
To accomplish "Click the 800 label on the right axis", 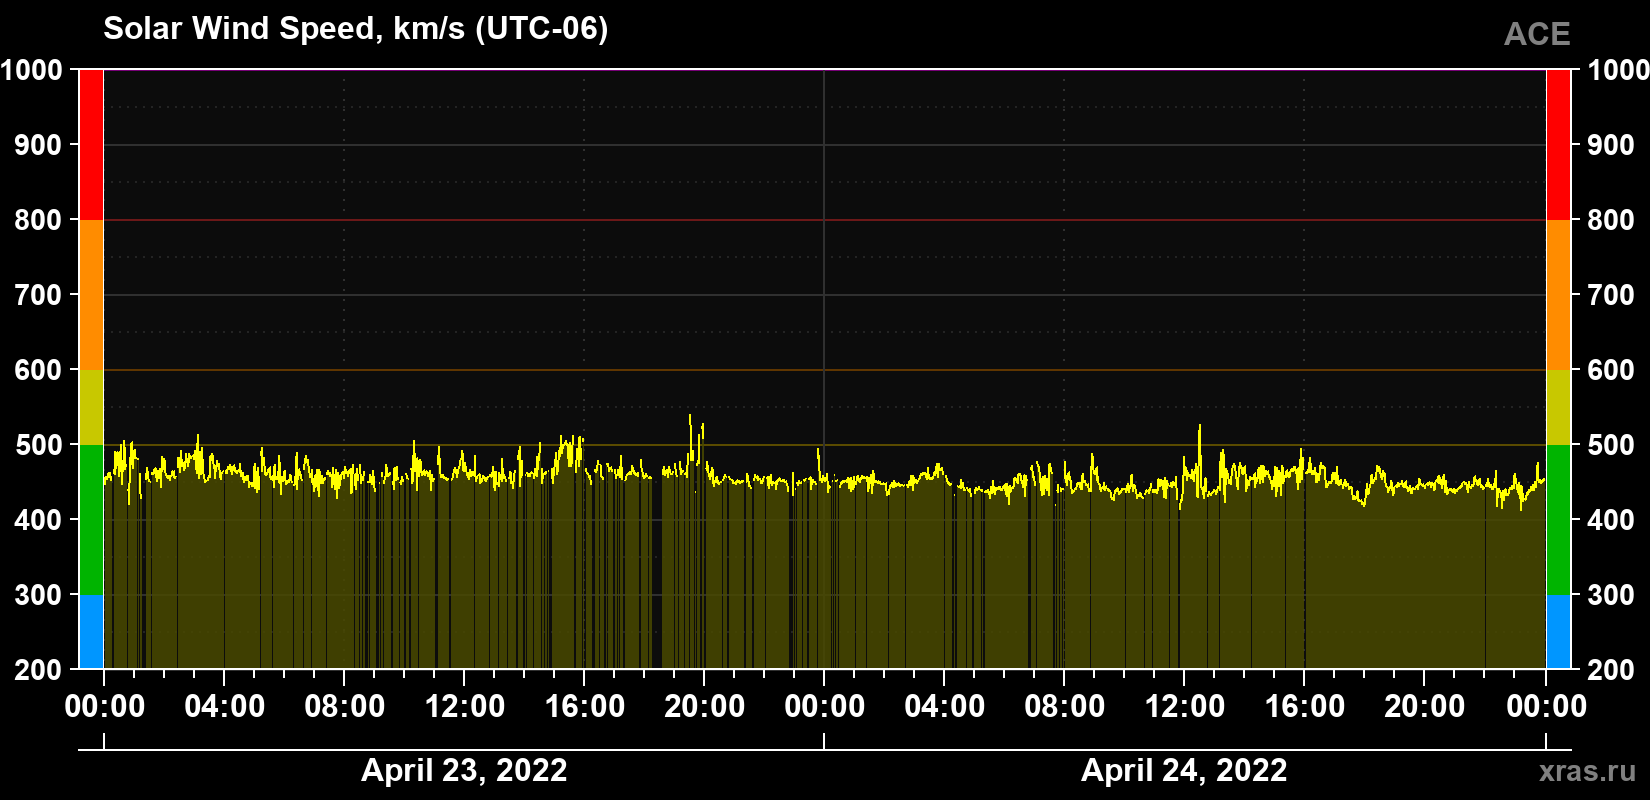I will pos(1611,220).
